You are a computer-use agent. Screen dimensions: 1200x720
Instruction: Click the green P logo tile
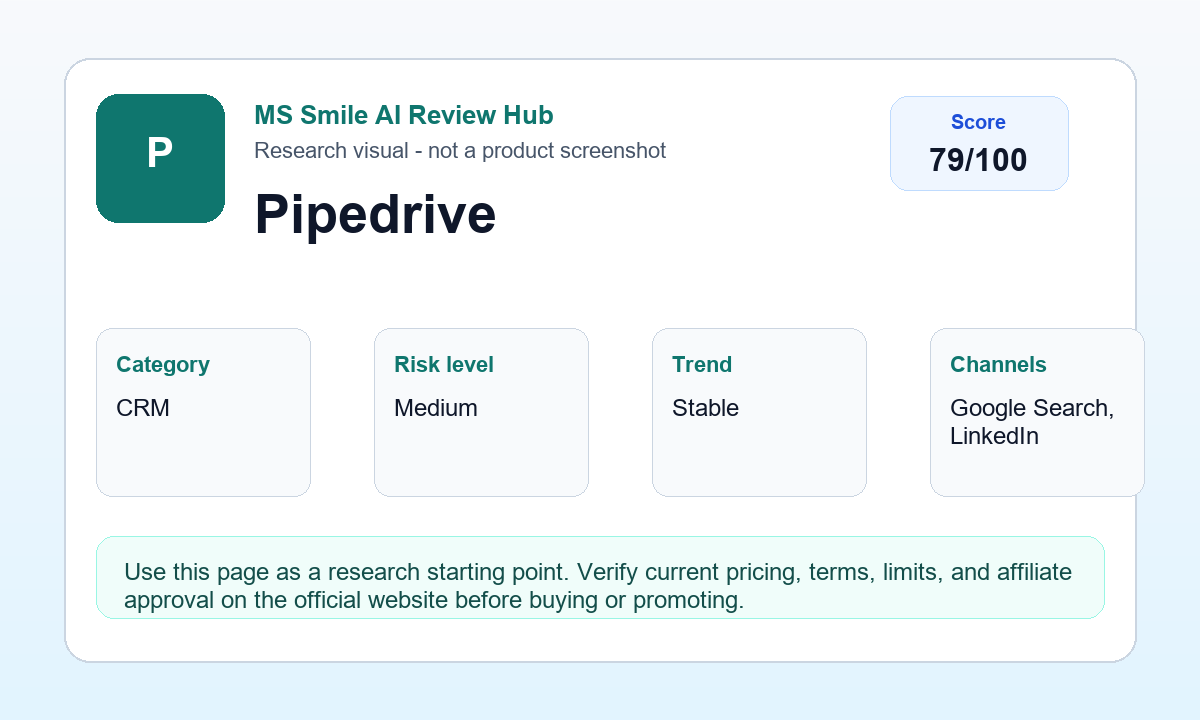point(160,158)
